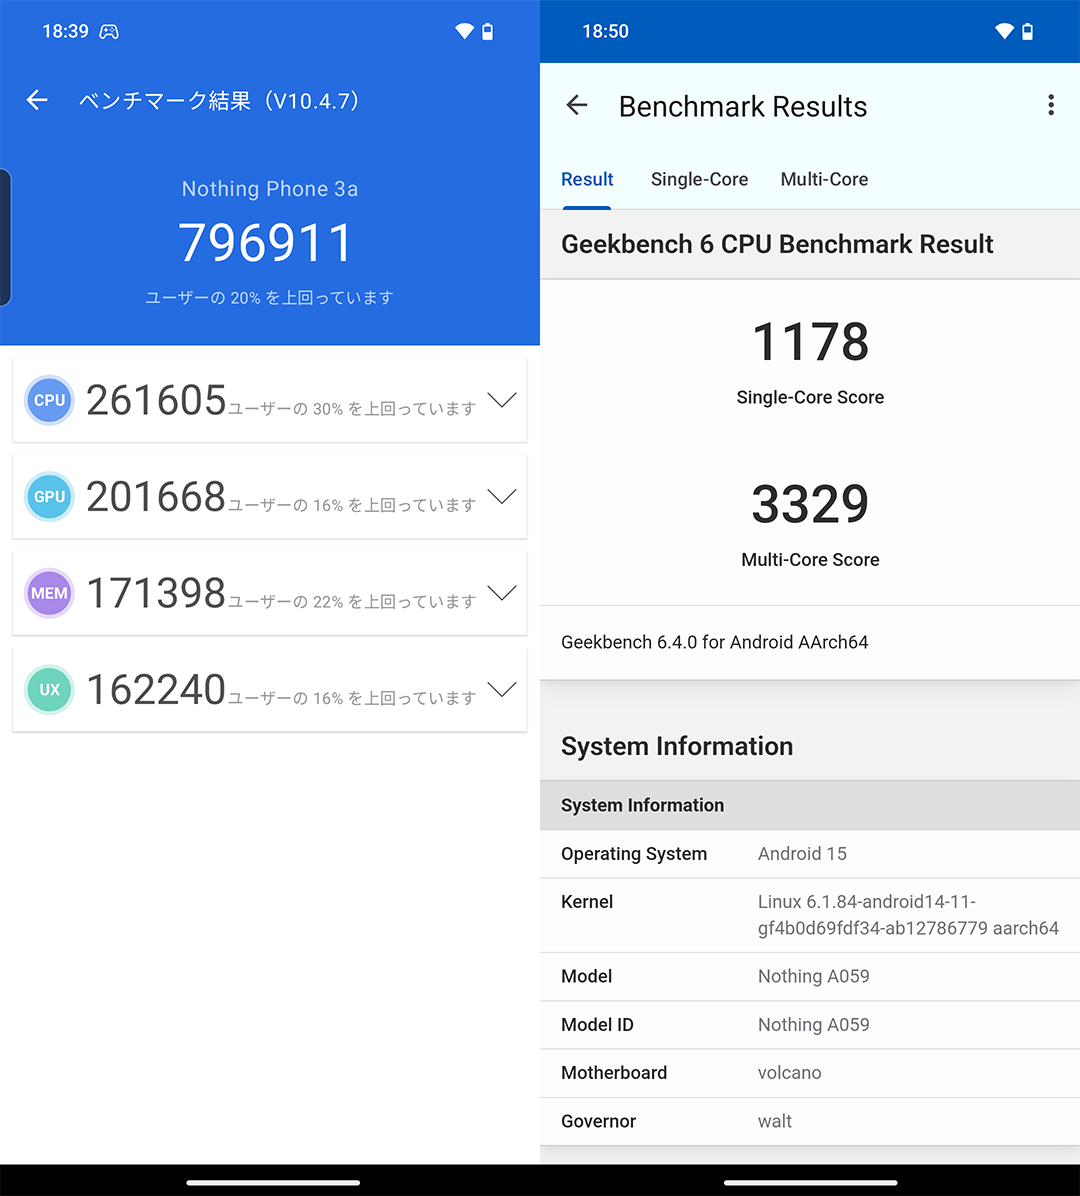
Task: Tap the GPU badge icon
Action: coord(50,497)
